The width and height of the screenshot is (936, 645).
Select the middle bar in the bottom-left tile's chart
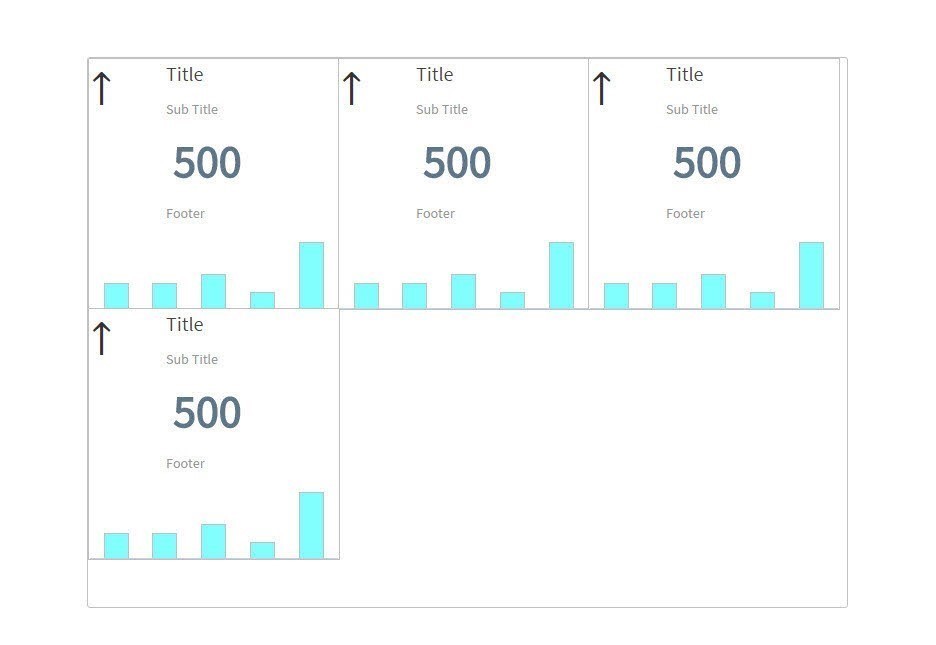(213, 541)
